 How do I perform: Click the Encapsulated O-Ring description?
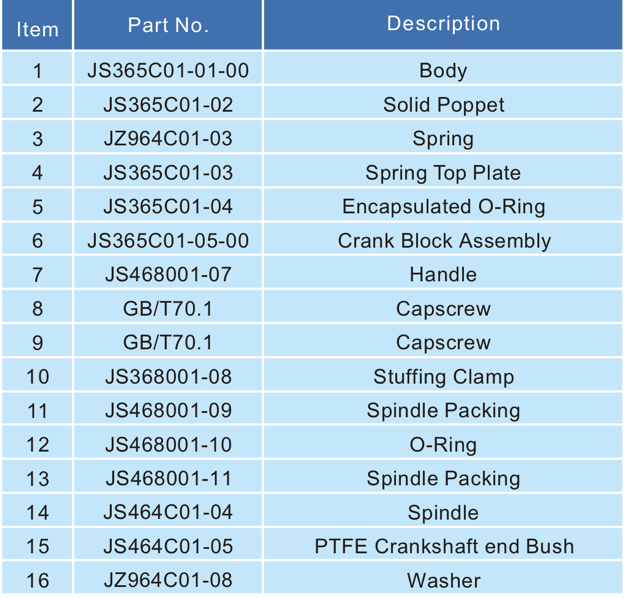(x=443, y=207)
